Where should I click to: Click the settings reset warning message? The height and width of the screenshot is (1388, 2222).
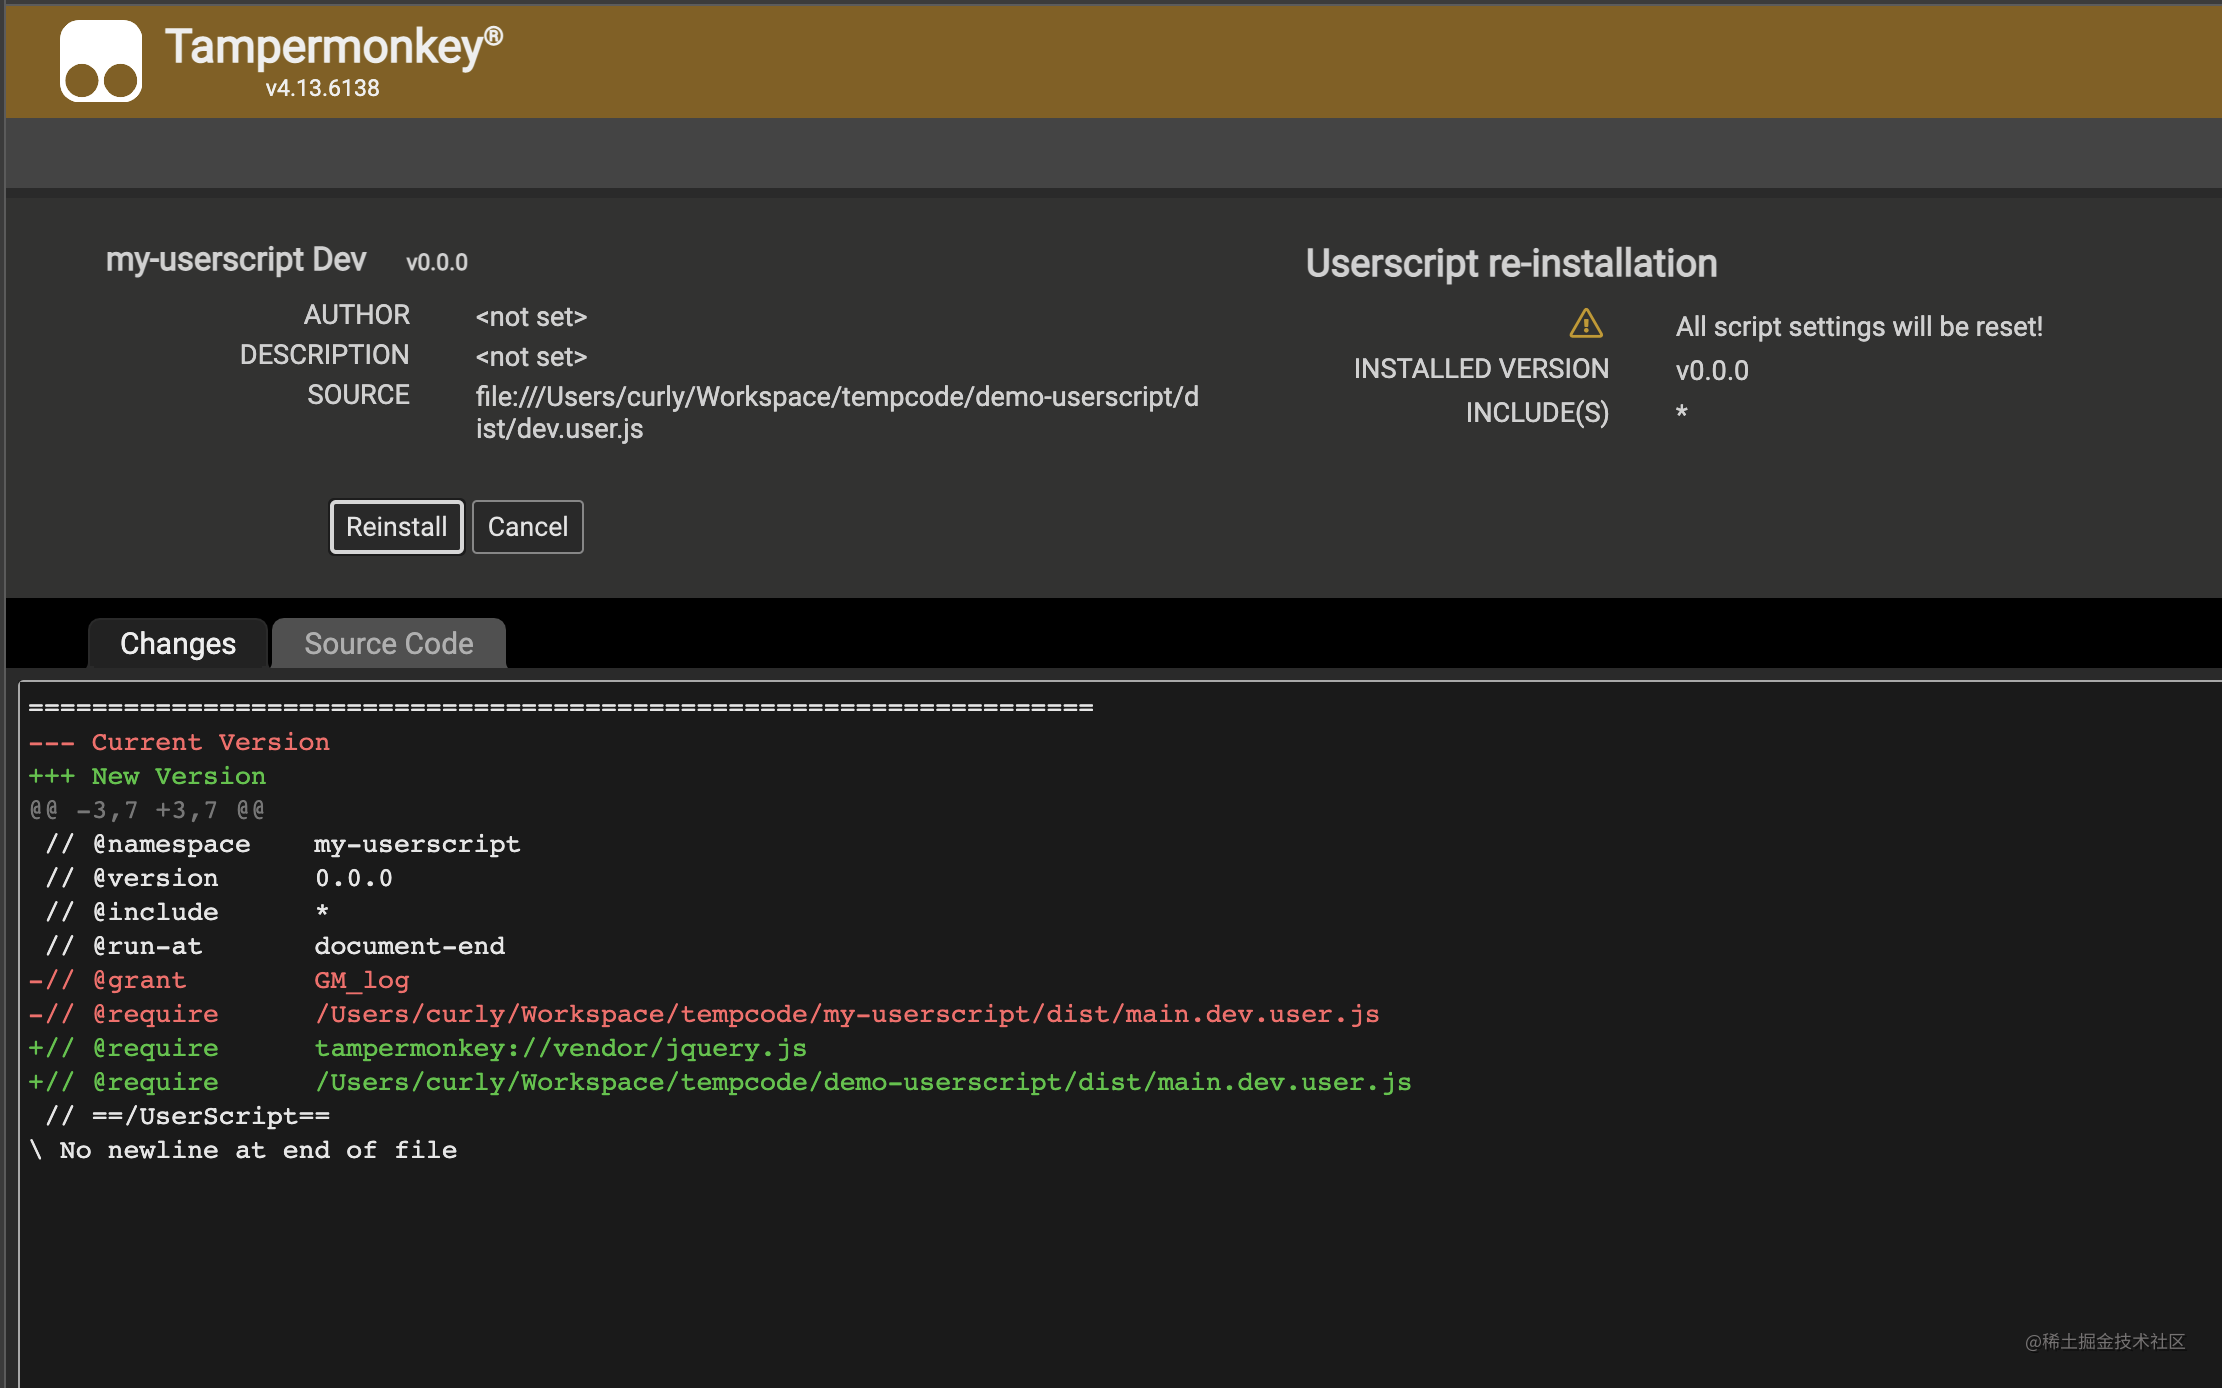coord(1858,327)
